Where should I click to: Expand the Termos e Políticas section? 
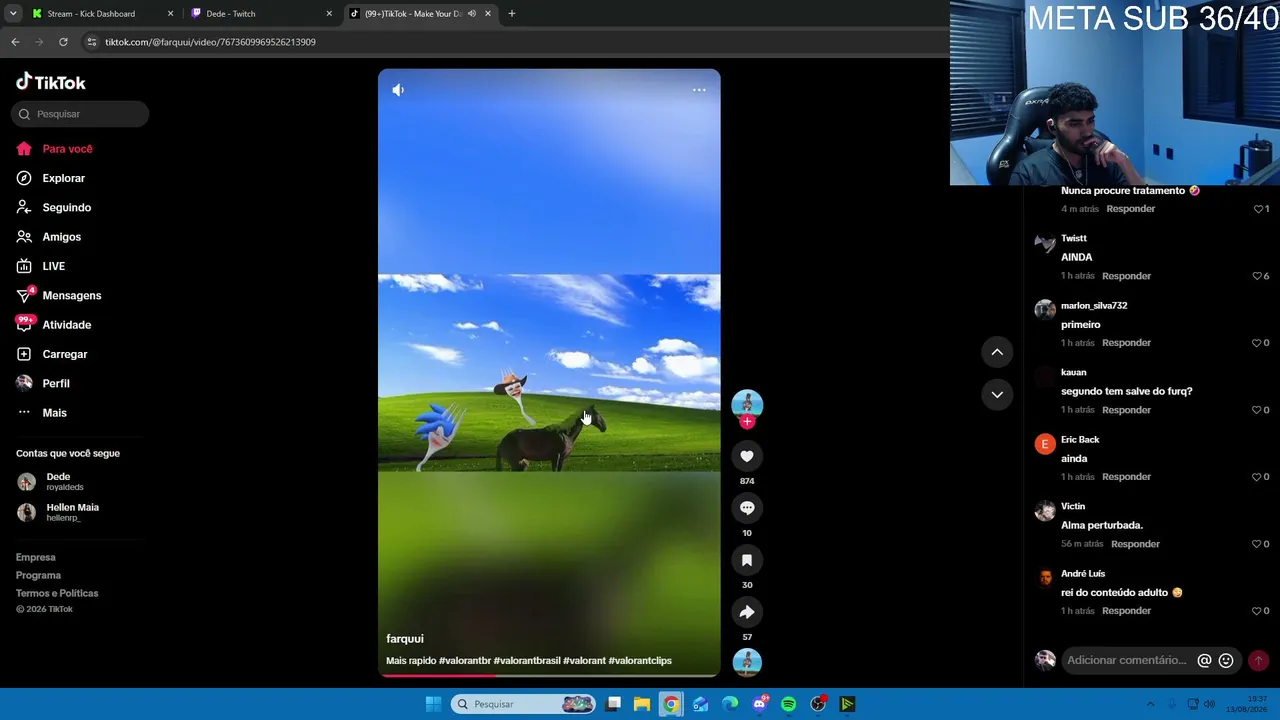[57, 593]
